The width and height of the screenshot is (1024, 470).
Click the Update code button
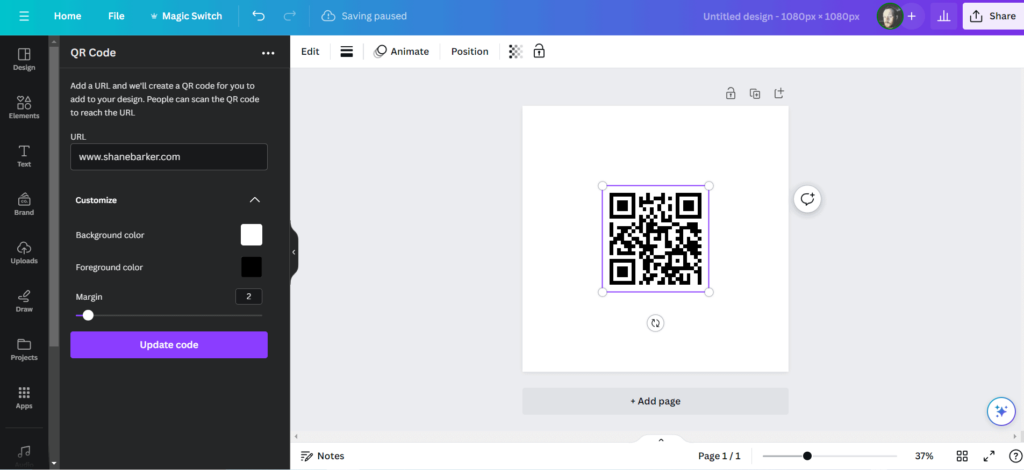(x=169, y=345)
